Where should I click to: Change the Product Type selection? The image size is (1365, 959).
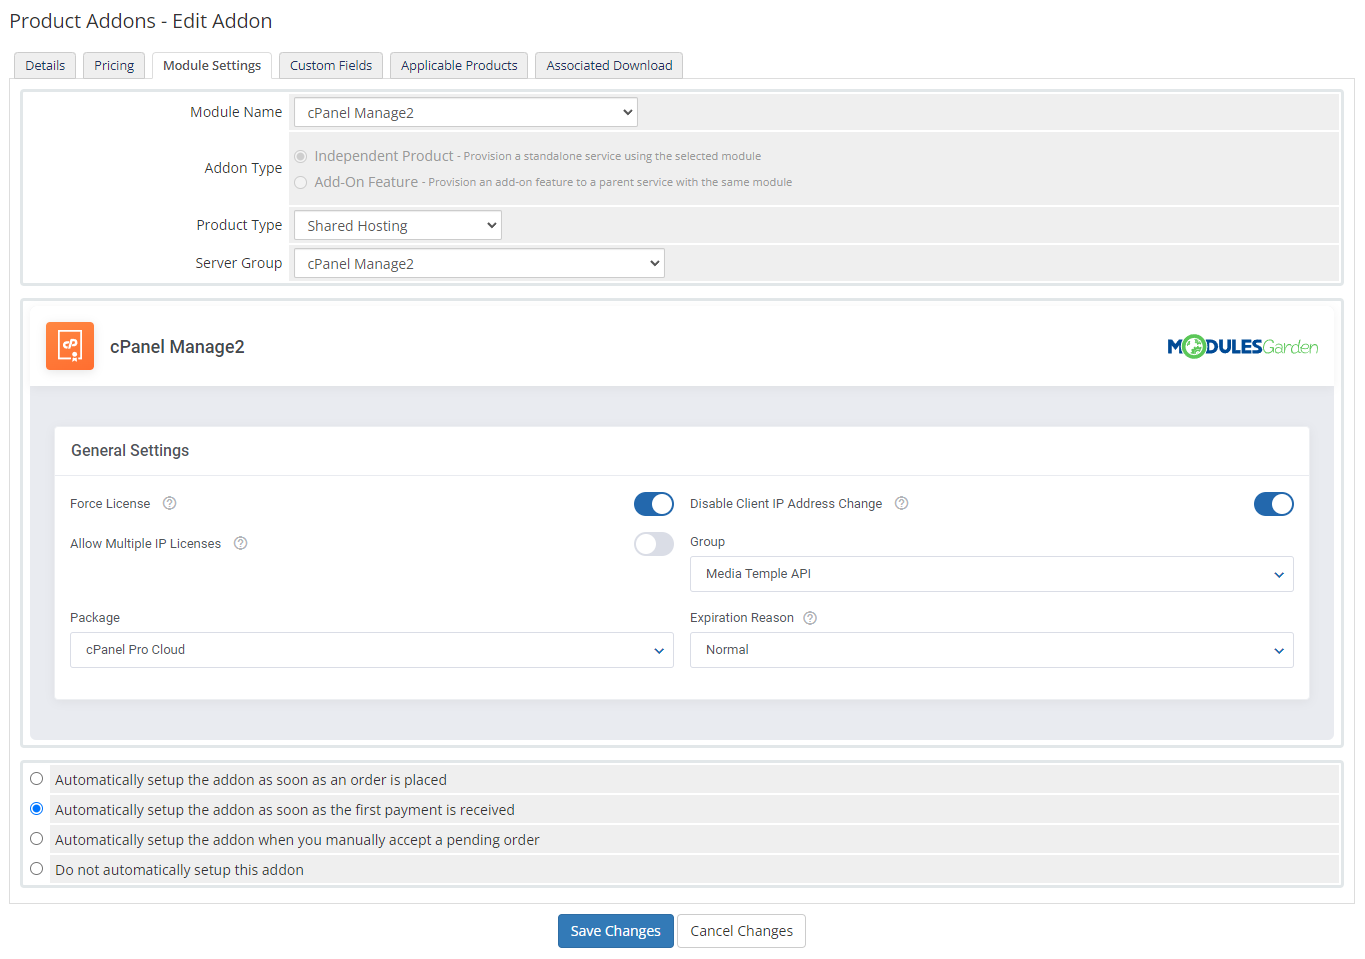pos(397,224)
